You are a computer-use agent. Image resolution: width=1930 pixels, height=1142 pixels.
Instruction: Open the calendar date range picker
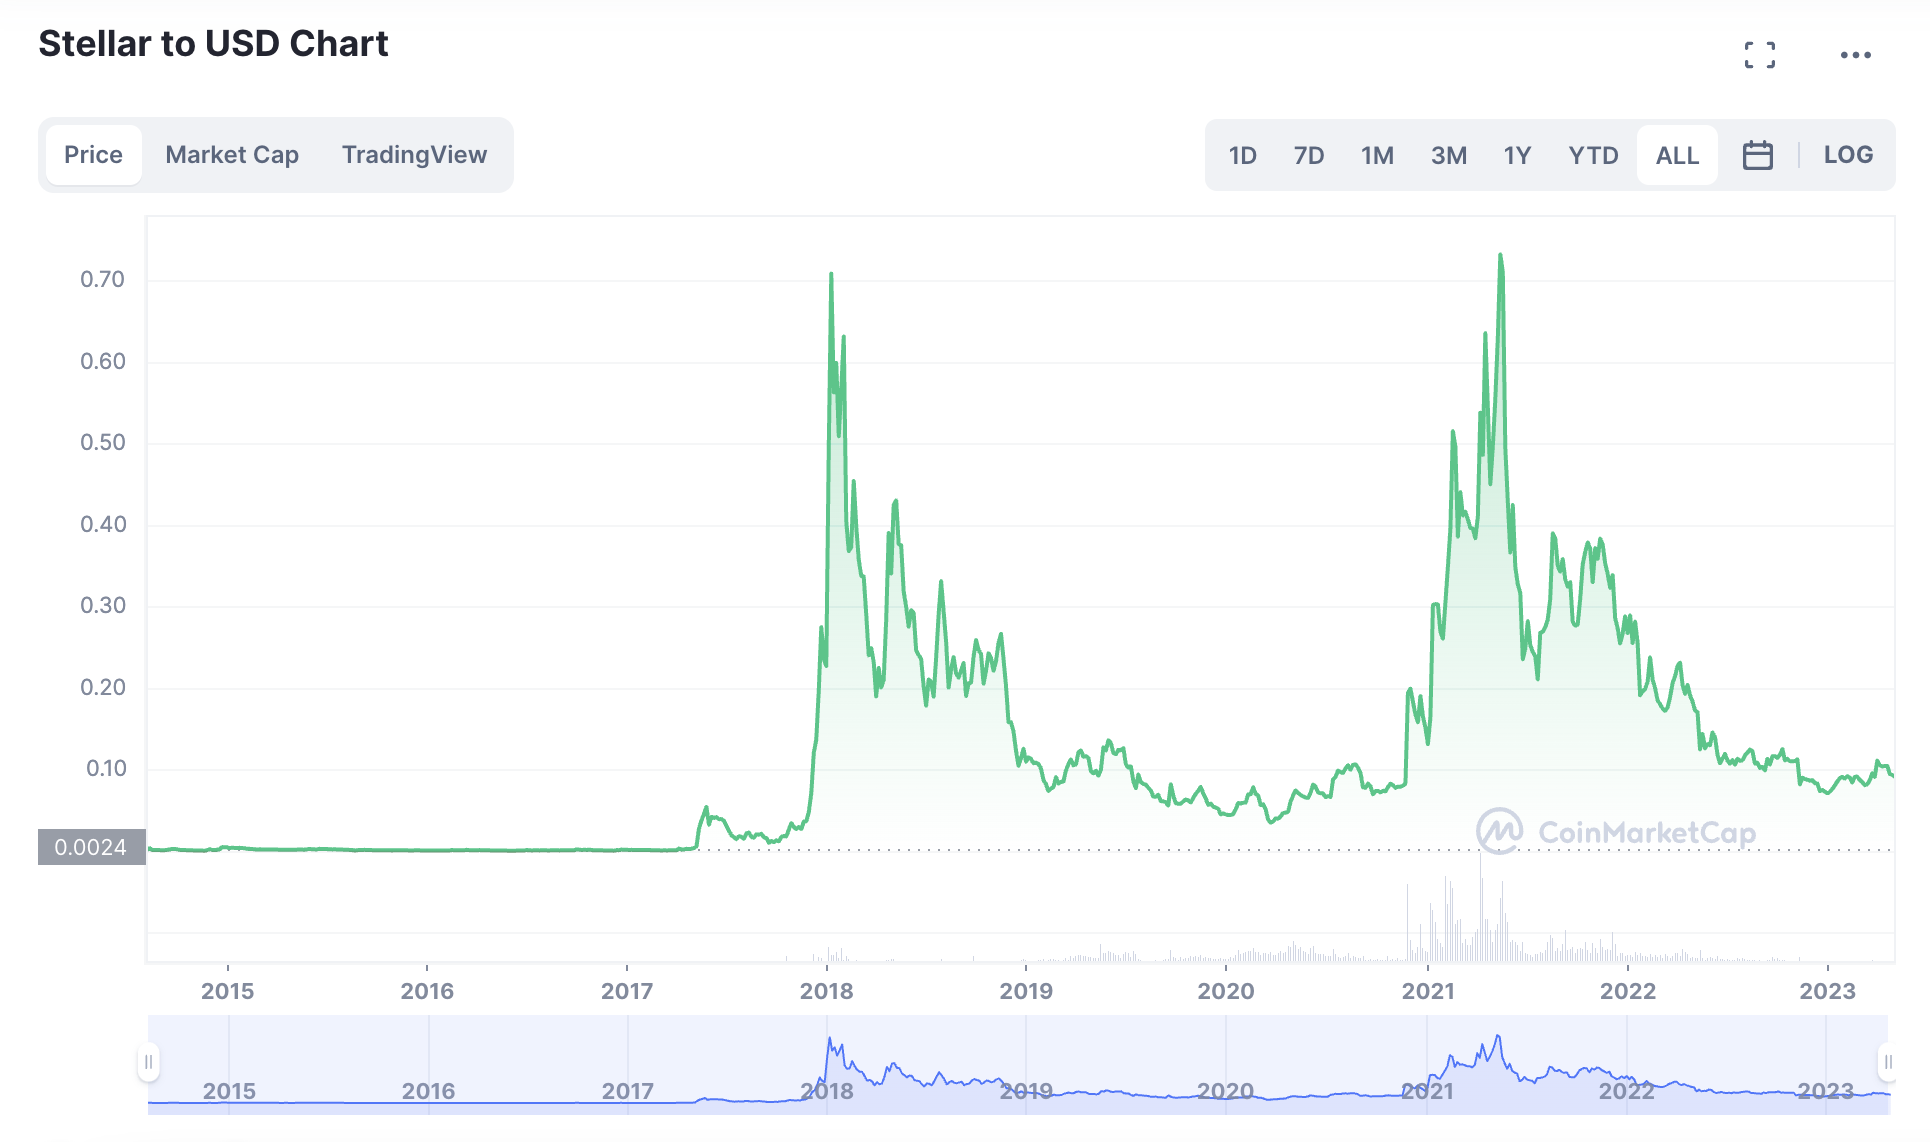click(x=1758, y=155)
